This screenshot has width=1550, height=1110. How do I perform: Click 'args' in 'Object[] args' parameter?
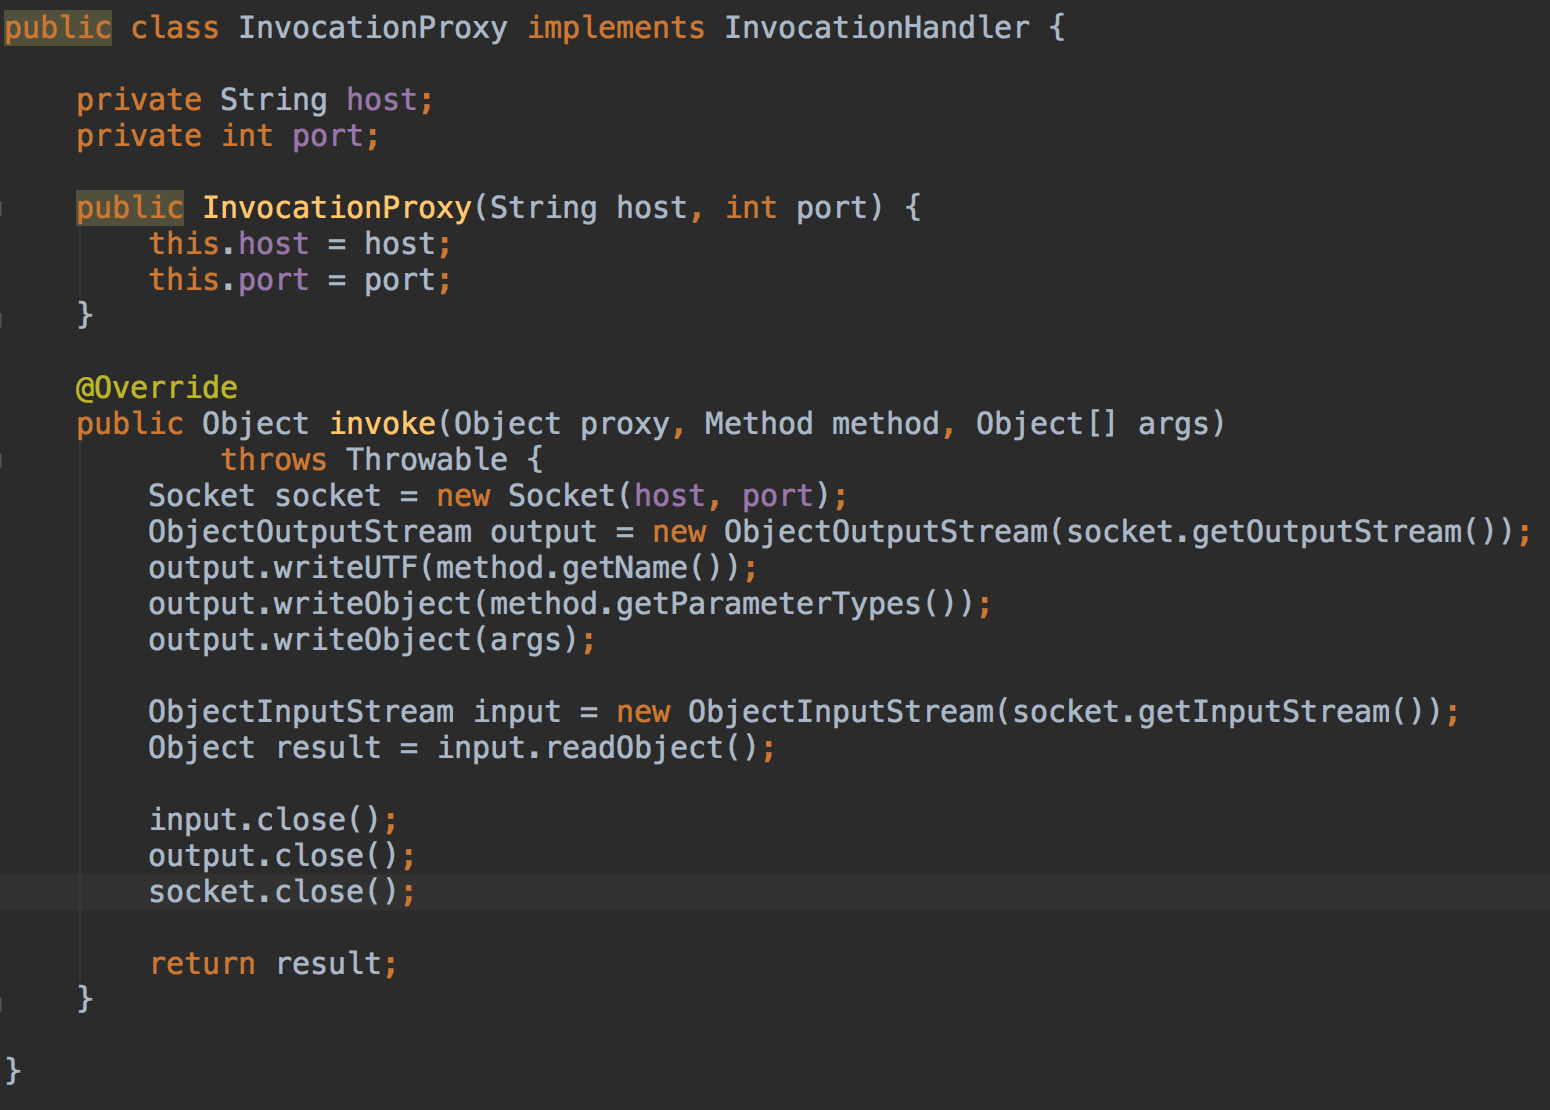[x=1174, y=424]
